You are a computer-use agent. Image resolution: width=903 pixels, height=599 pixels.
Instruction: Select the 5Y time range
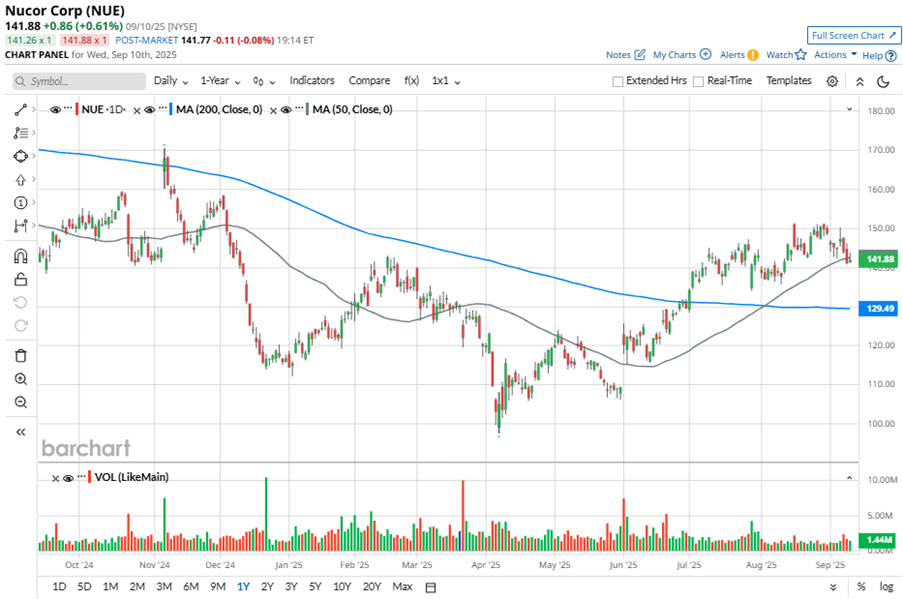coord(315,586)
